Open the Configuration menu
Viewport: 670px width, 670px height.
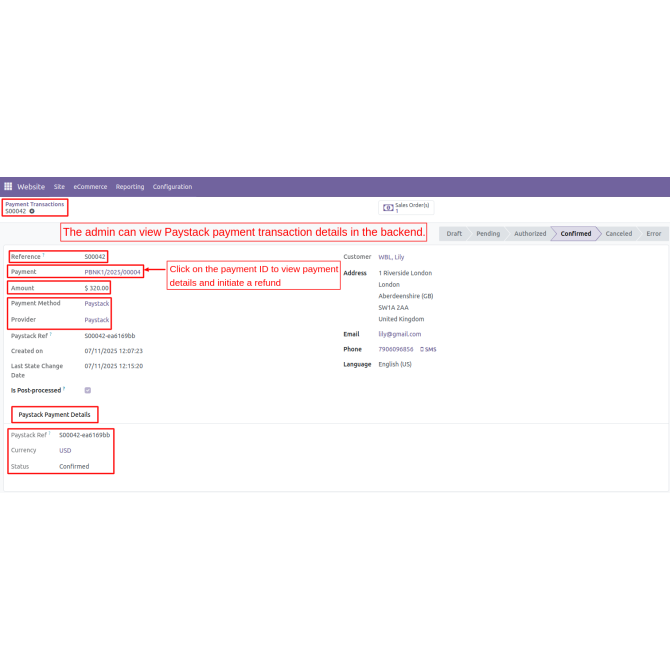[173, 187]
